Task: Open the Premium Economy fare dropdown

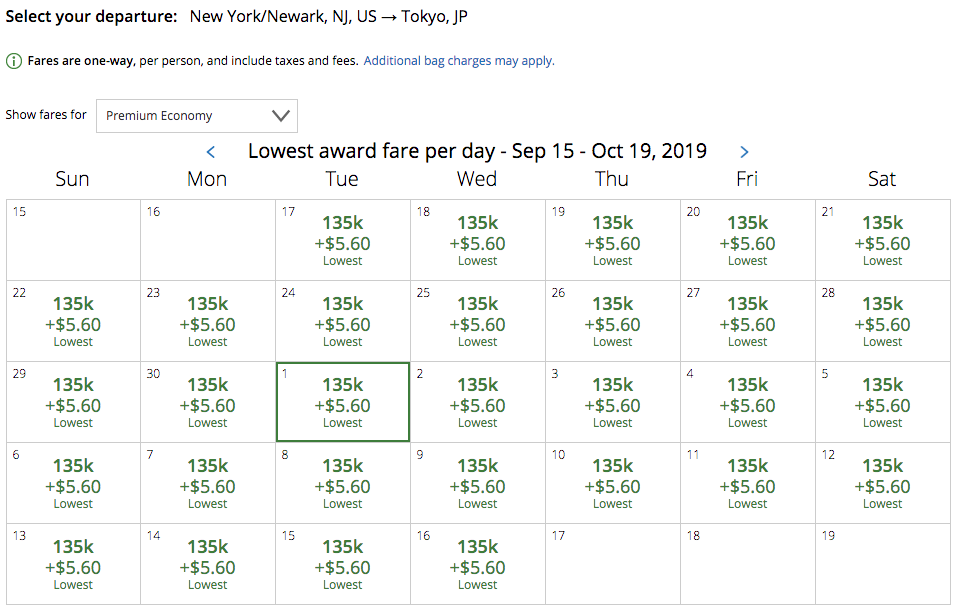Action: click(x=197, y=116)
